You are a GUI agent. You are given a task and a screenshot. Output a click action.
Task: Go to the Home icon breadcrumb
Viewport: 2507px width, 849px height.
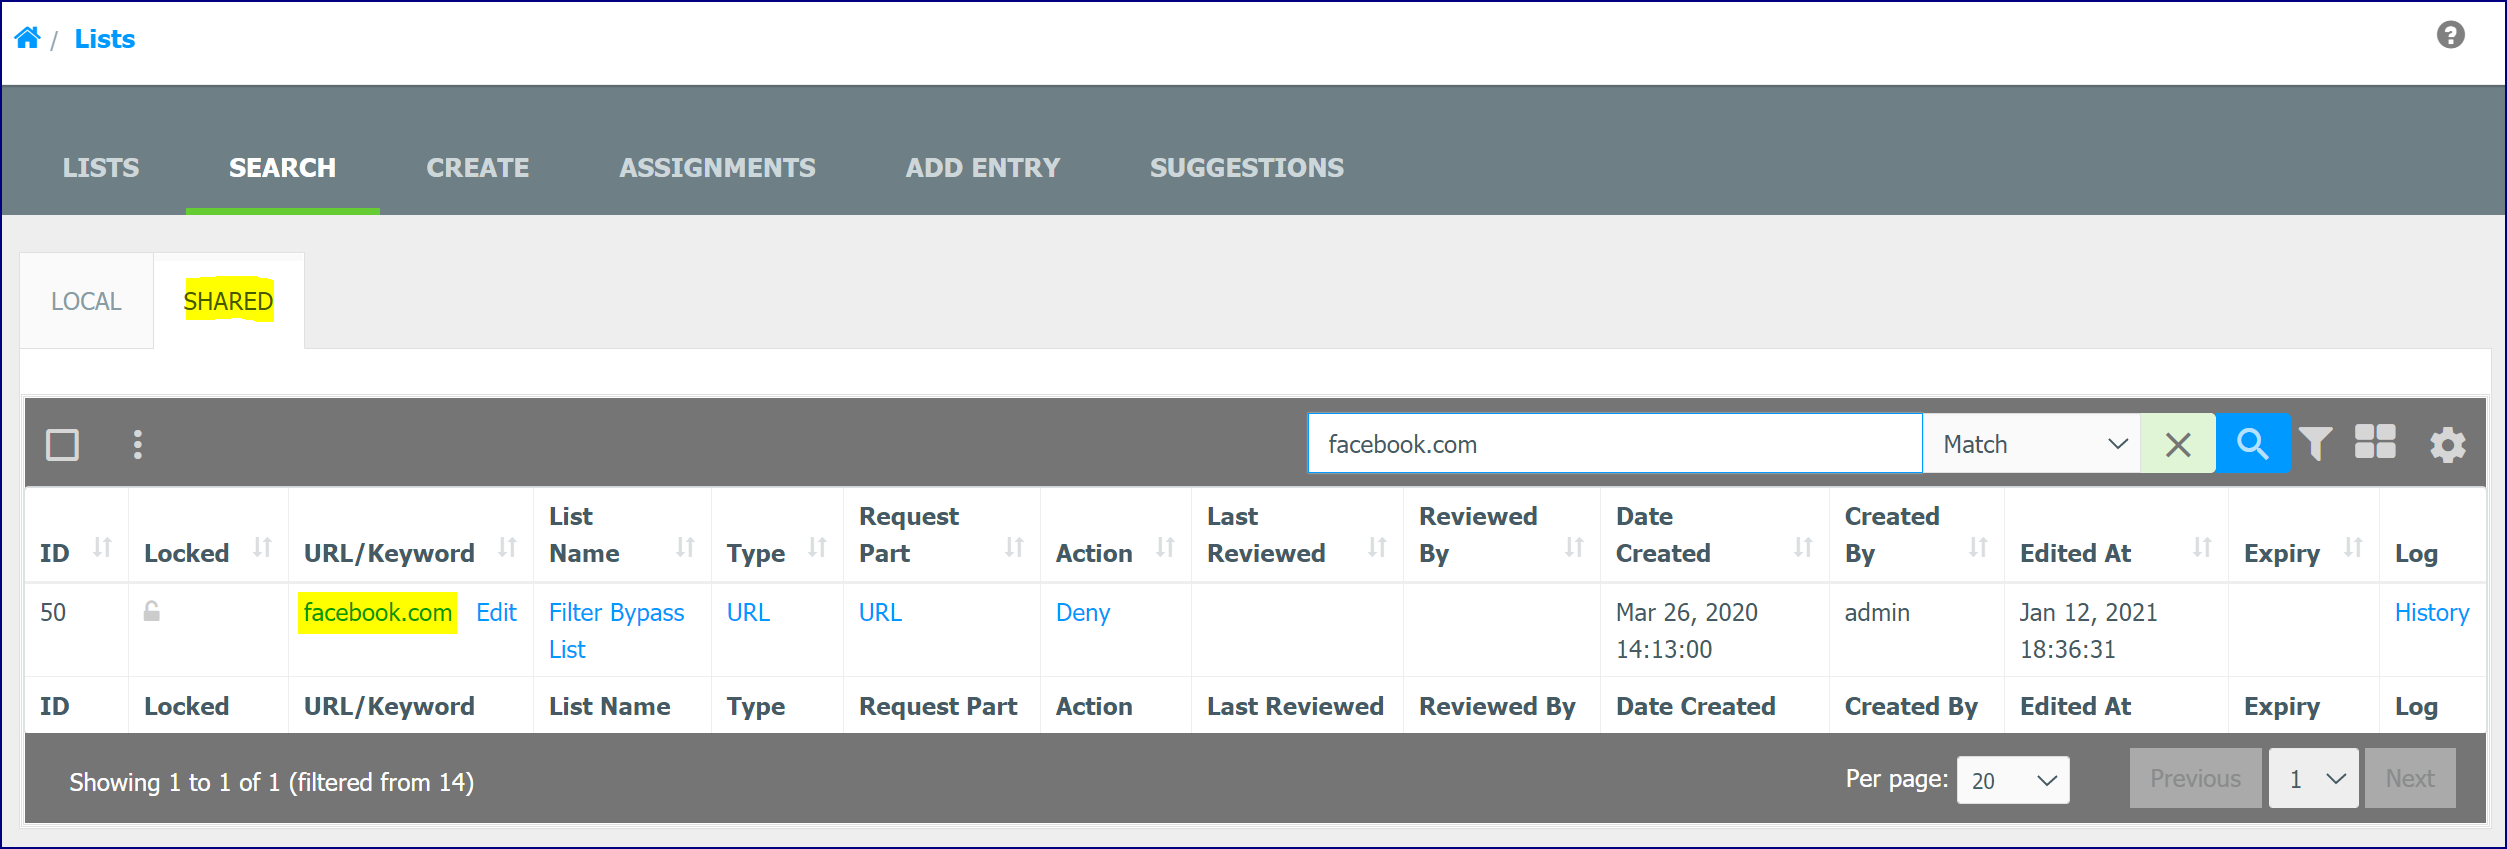coord(27,38)
